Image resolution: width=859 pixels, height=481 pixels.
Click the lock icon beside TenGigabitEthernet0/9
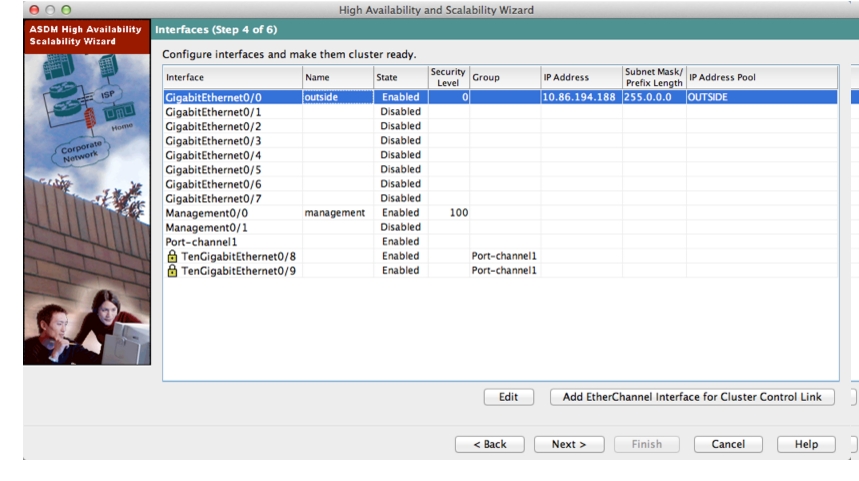pos(172,271)
